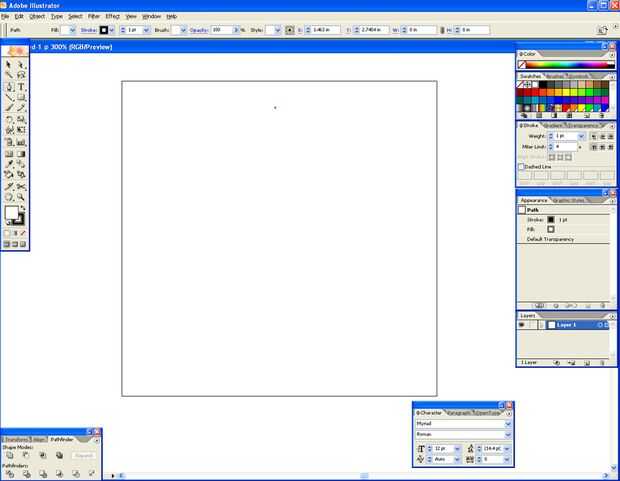Open the File menu
Image resolution: width=620 pixels, height=481 pixels.
pos(5,17)
